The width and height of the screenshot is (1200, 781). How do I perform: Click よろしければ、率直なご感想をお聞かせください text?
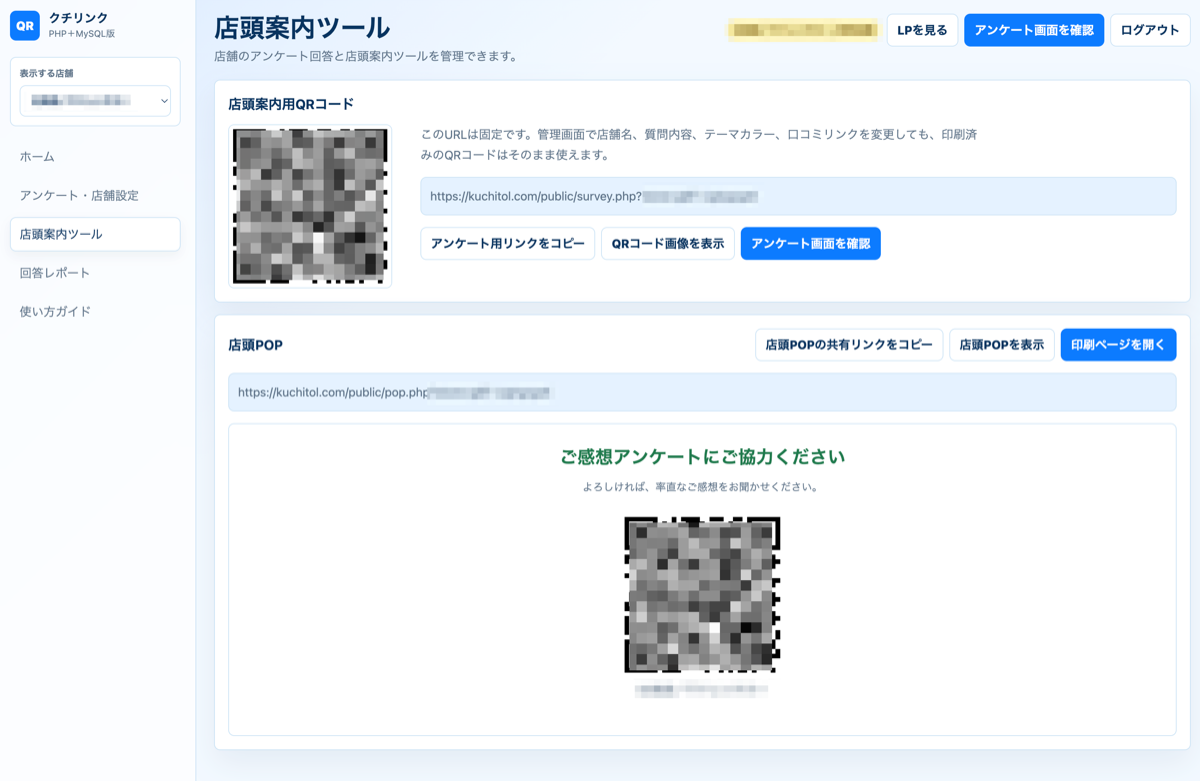pyautogui.click(x=702, y=487)
